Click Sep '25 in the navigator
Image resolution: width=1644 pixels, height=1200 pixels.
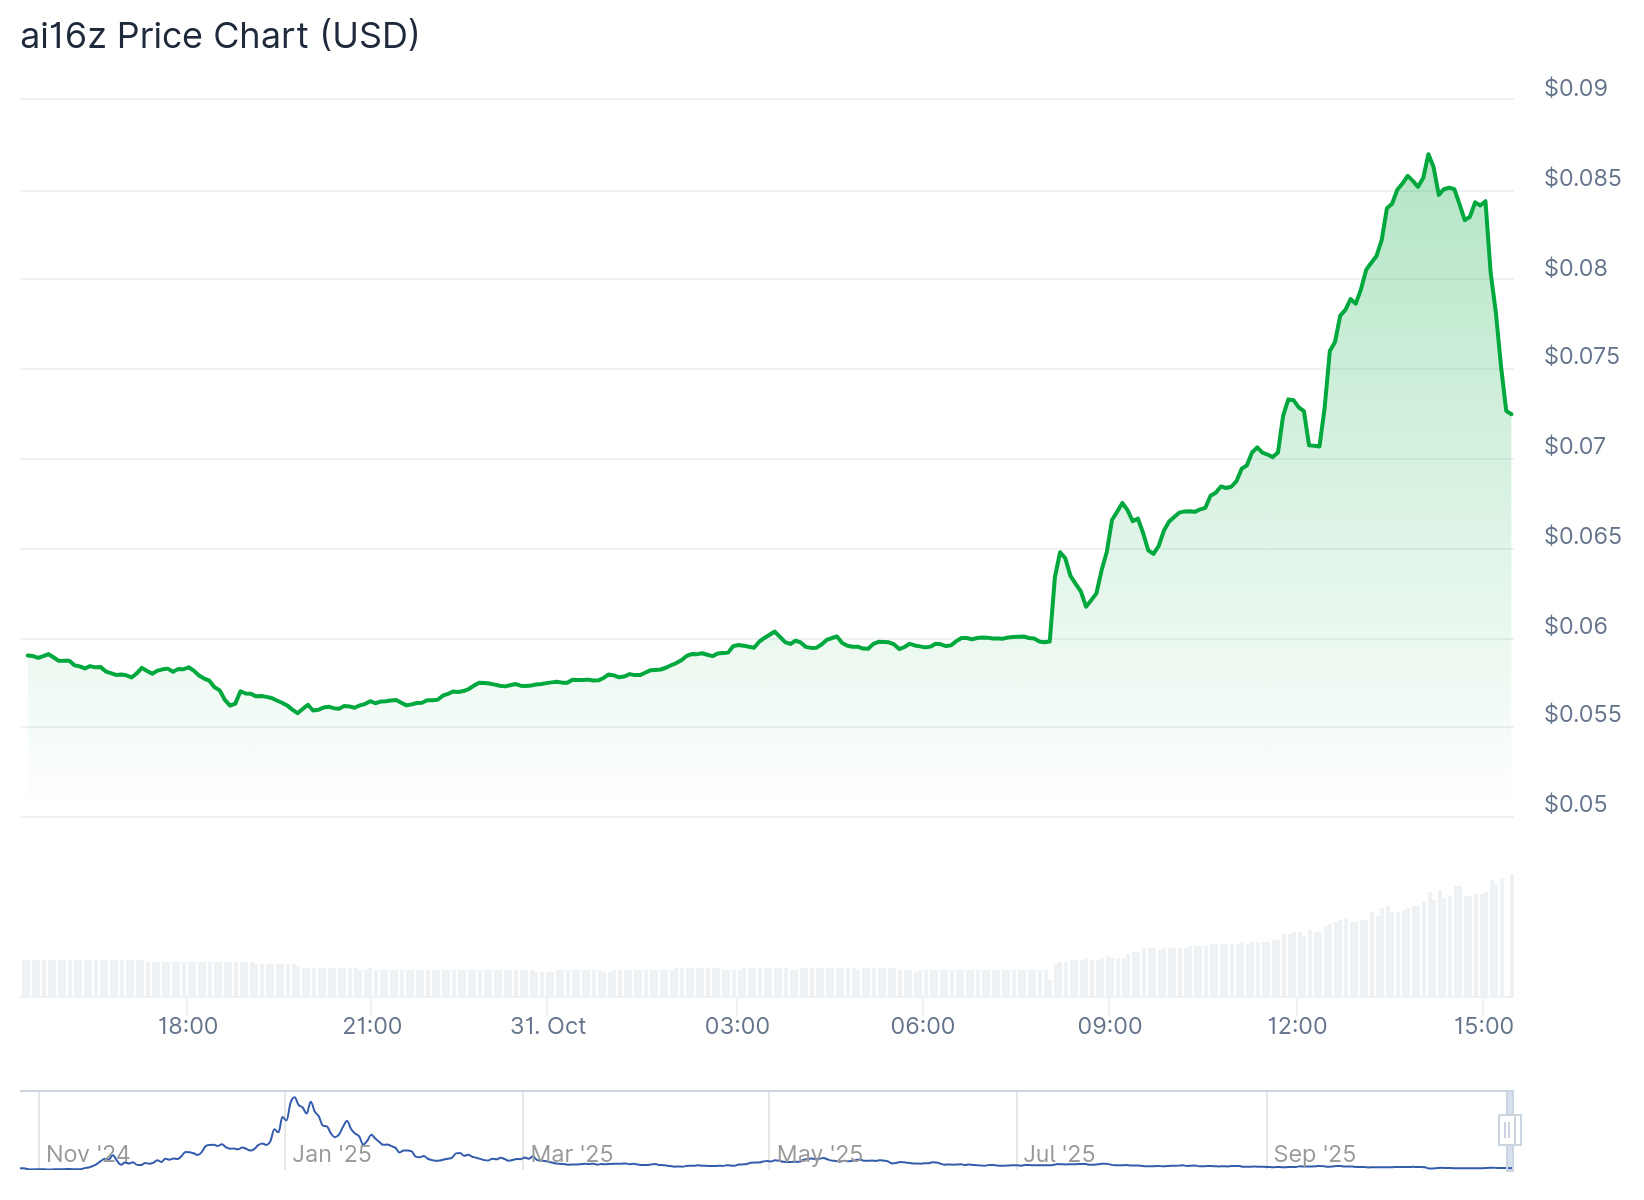click(x=1314, y=1154)
